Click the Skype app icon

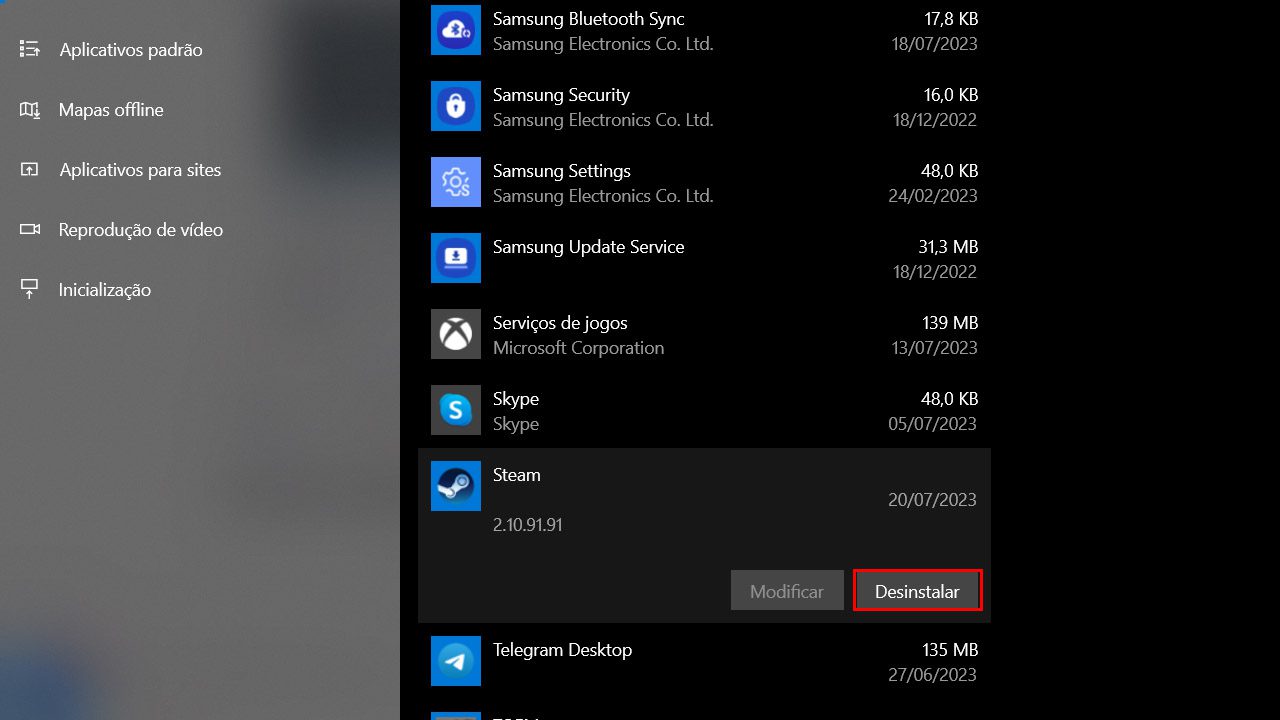(456, 410)
